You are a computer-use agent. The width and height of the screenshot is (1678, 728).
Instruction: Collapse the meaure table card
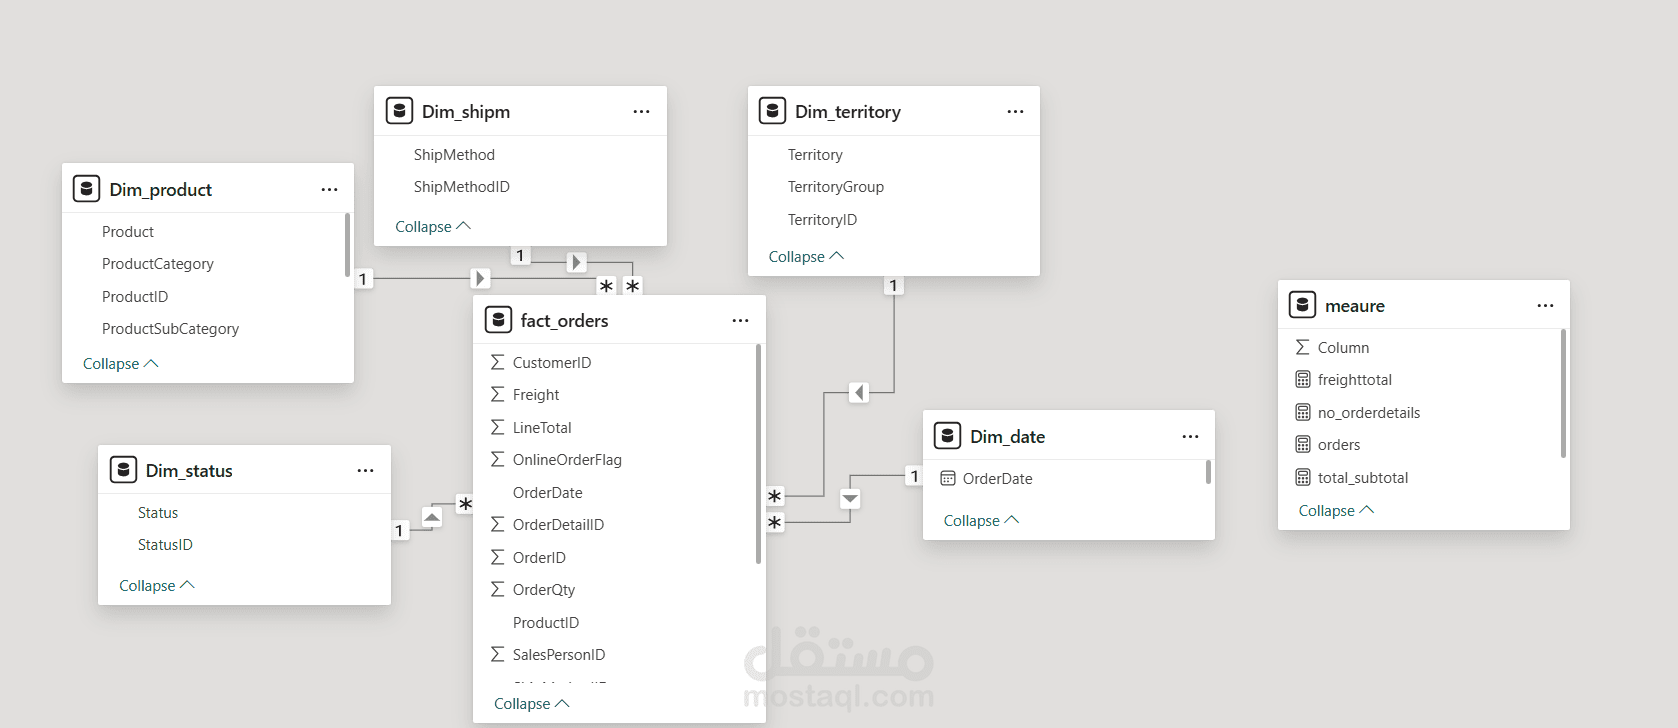pyautogui.click(x=1336, y=511)
